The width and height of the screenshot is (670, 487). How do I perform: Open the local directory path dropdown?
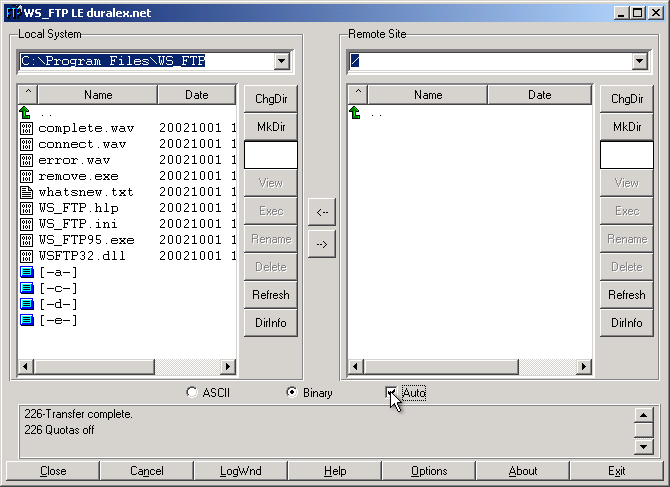coord(281,62)
